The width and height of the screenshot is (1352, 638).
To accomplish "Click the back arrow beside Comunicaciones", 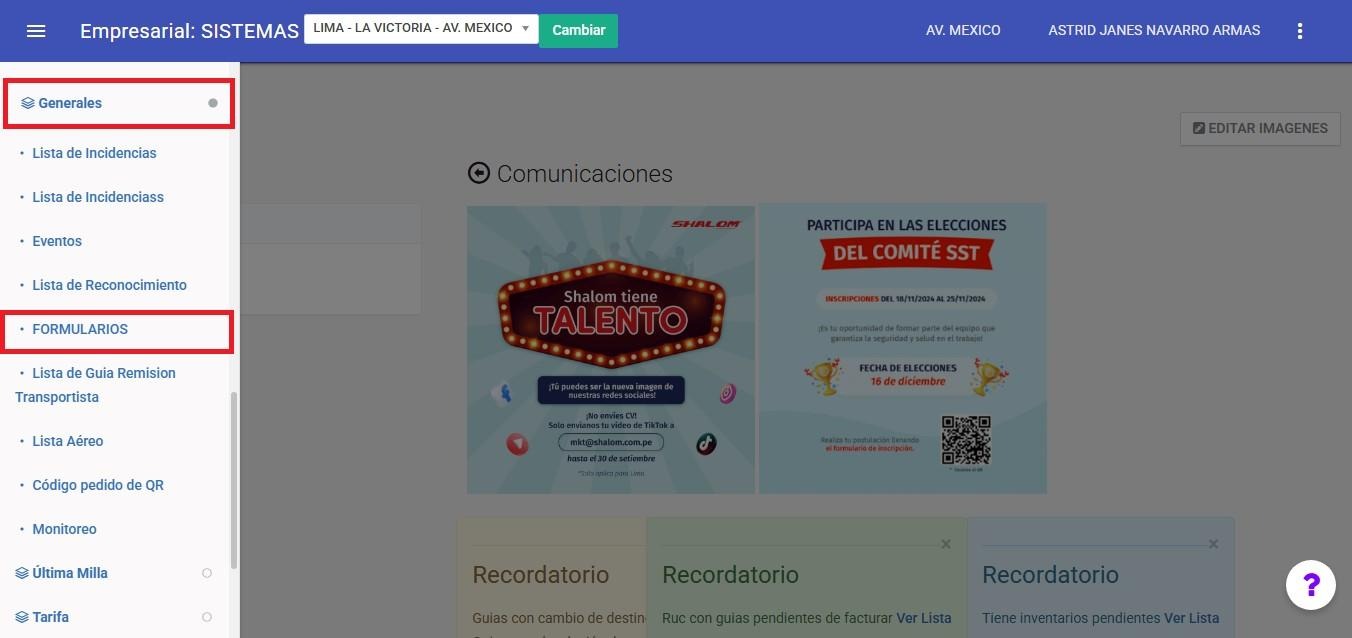I will click(x=479, y=174).
